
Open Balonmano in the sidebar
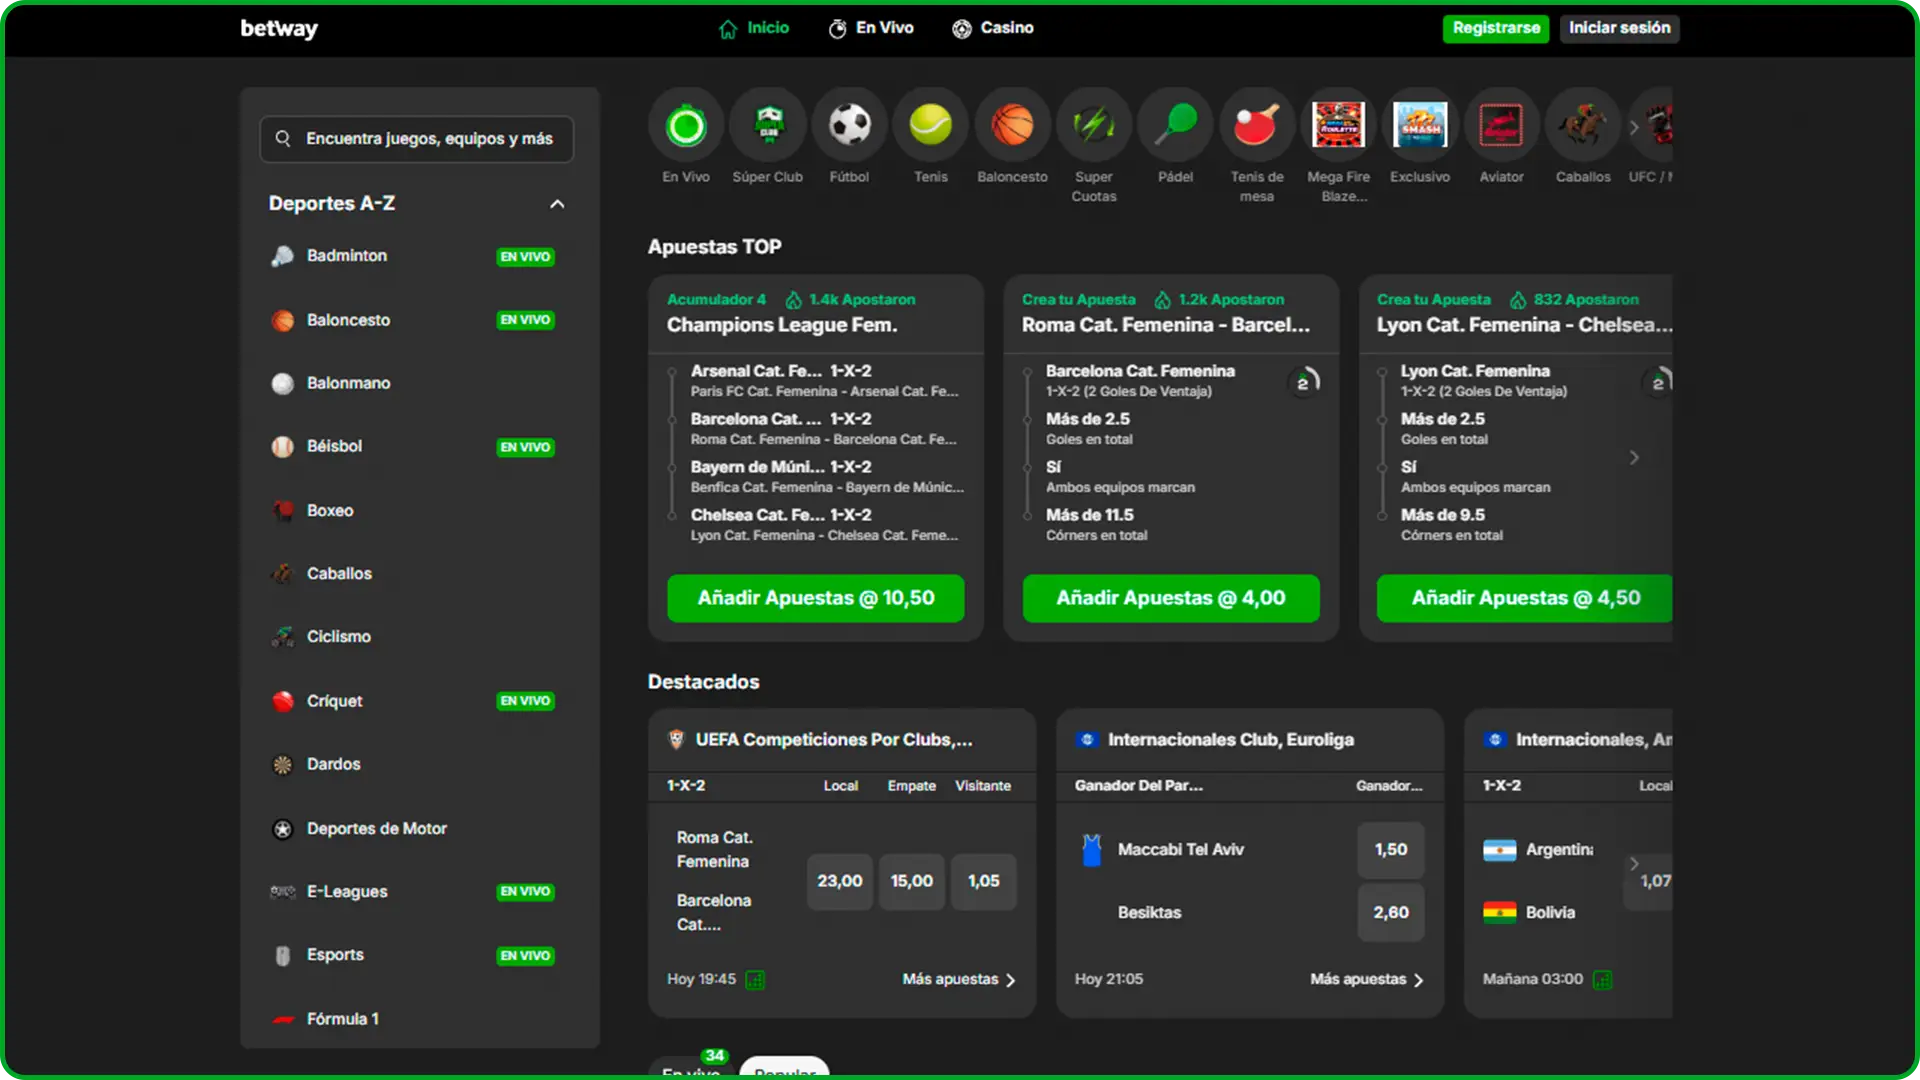coord(413,383)
